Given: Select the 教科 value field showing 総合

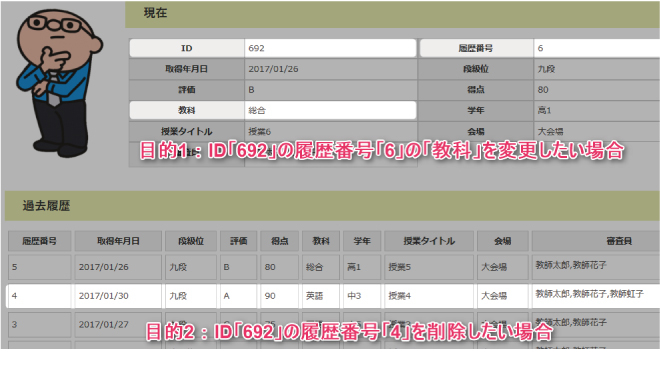Looking at the screenshot, I should [x=330, y=110].
